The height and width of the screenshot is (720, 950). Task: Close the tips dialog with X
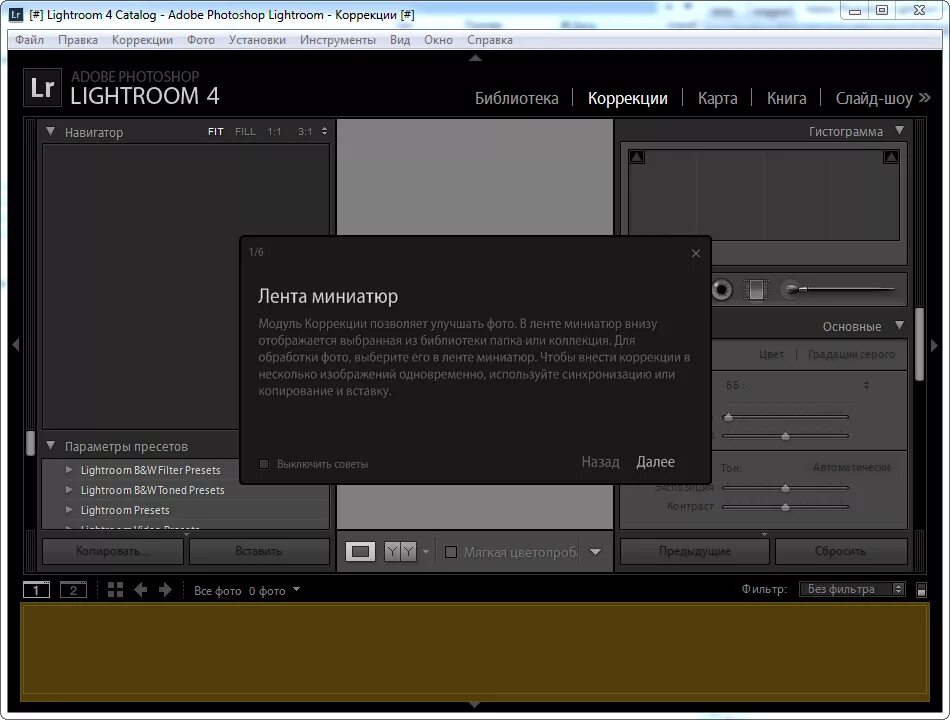pyautogui.click(x=696, y=253)
